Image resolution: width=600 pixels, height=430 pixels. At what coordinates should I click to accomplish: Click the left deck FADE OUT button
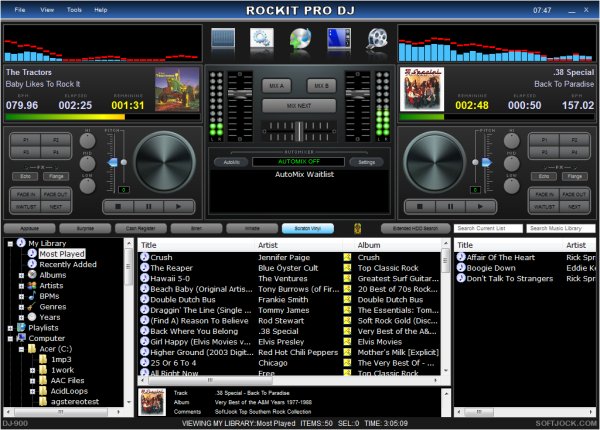56,194
